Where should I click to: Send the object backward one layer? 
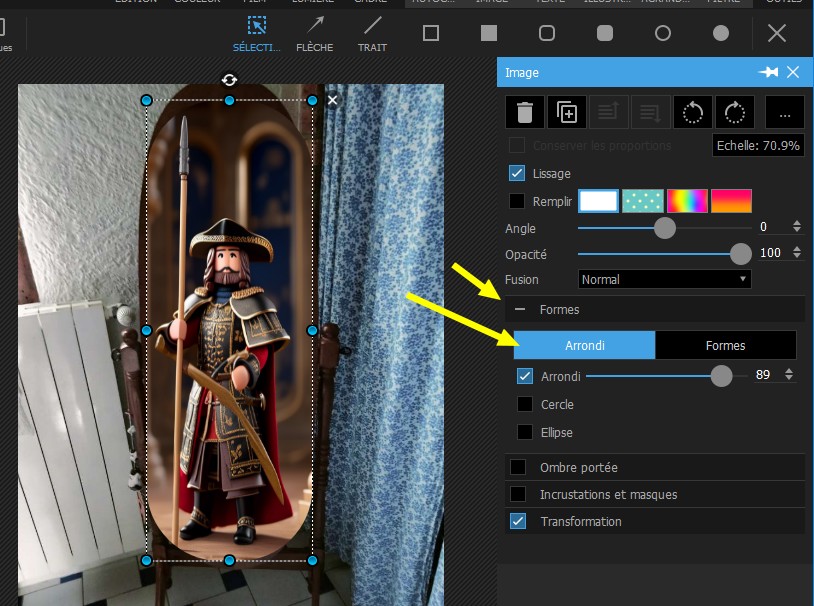click(x=650, y=112)
